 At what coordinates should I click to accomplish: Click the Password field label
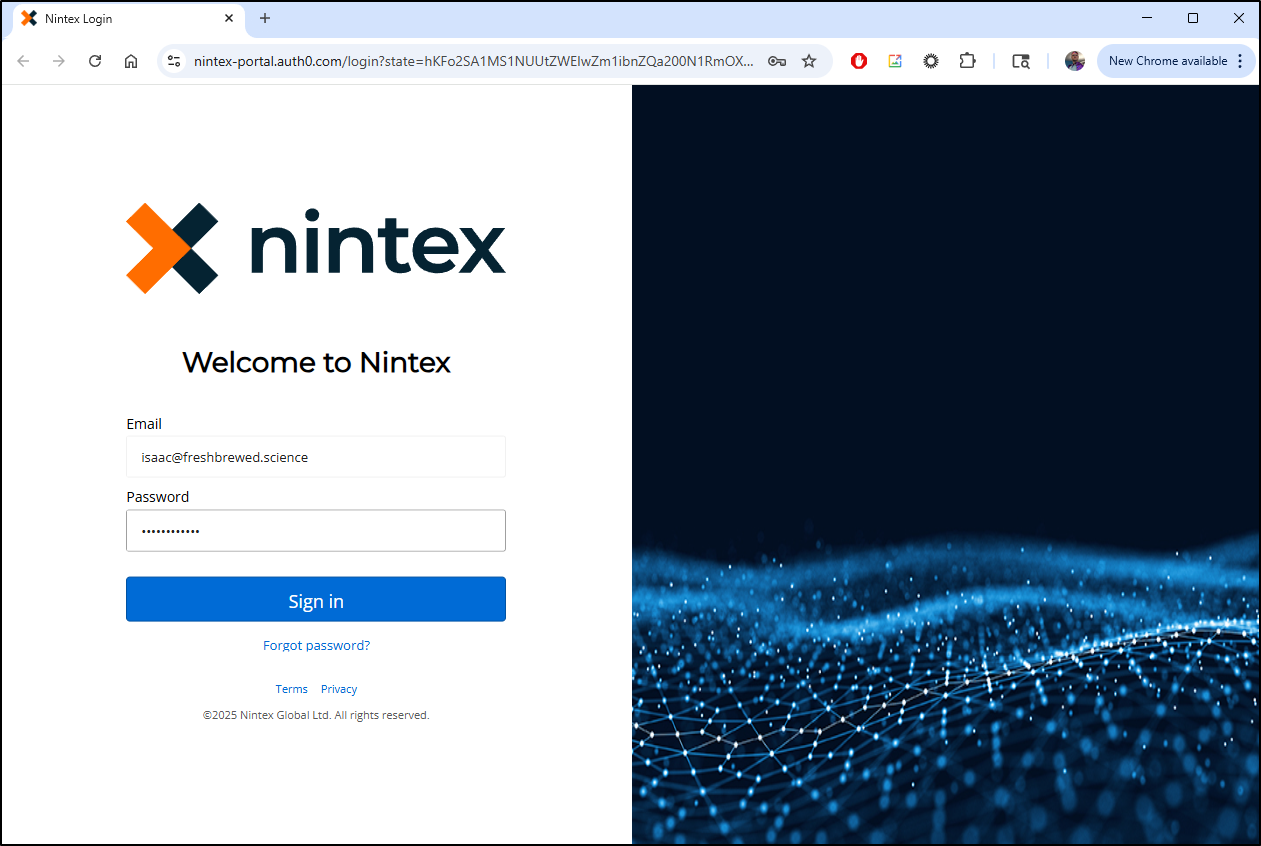pyautogui.click(x=157, y=497)
